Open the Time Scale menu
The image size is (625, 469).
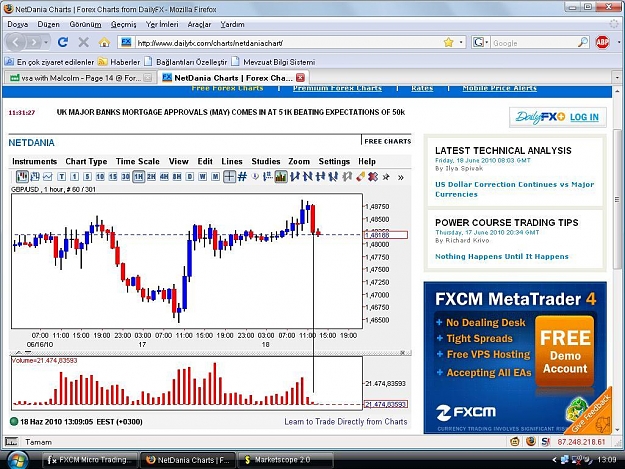[138, 161]
